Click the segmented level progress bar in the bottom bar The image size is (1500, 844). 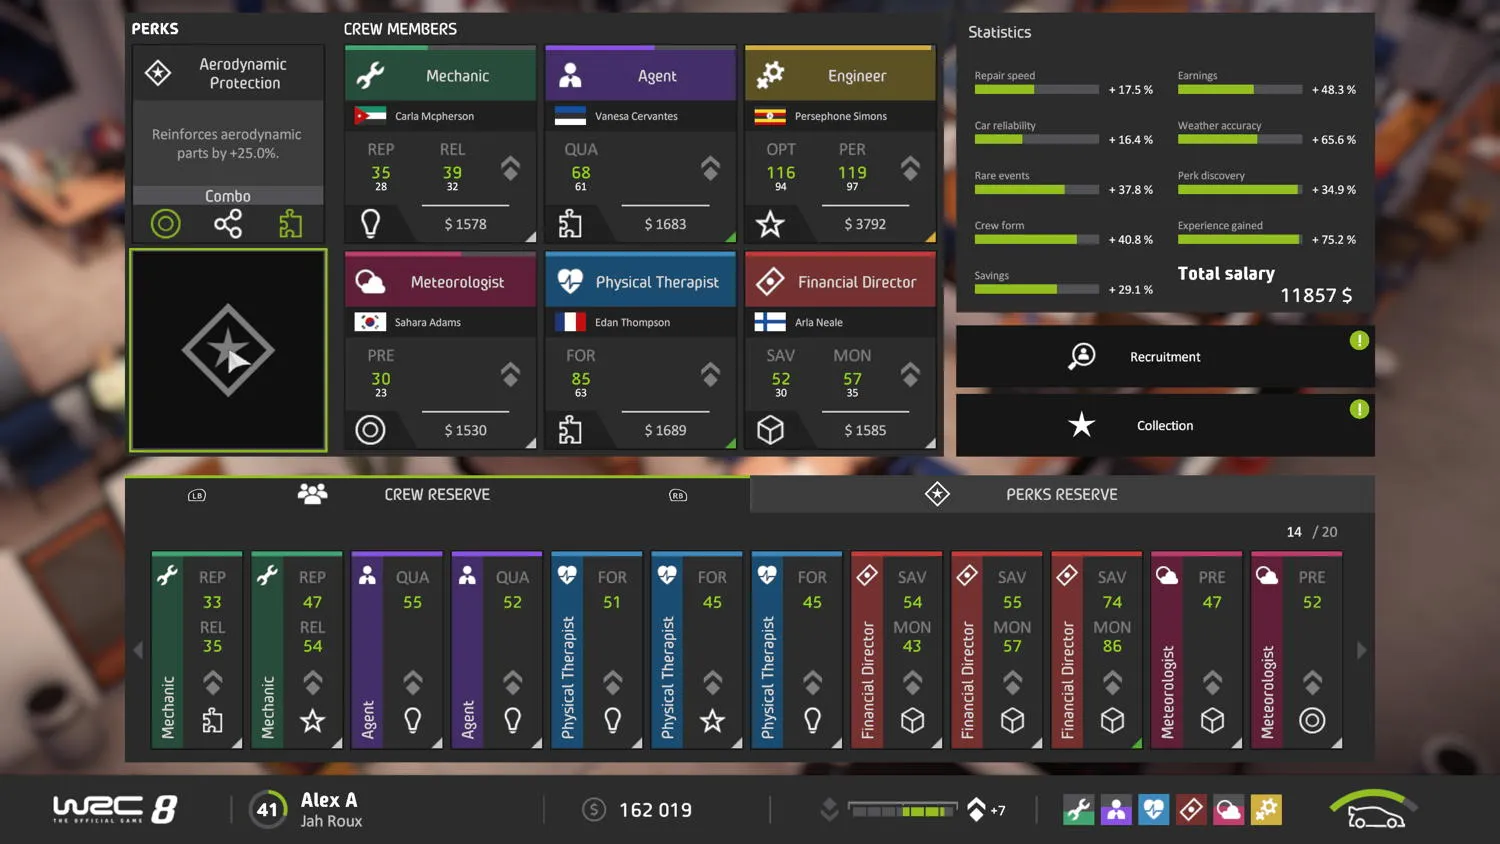click(x=902, y=810)
